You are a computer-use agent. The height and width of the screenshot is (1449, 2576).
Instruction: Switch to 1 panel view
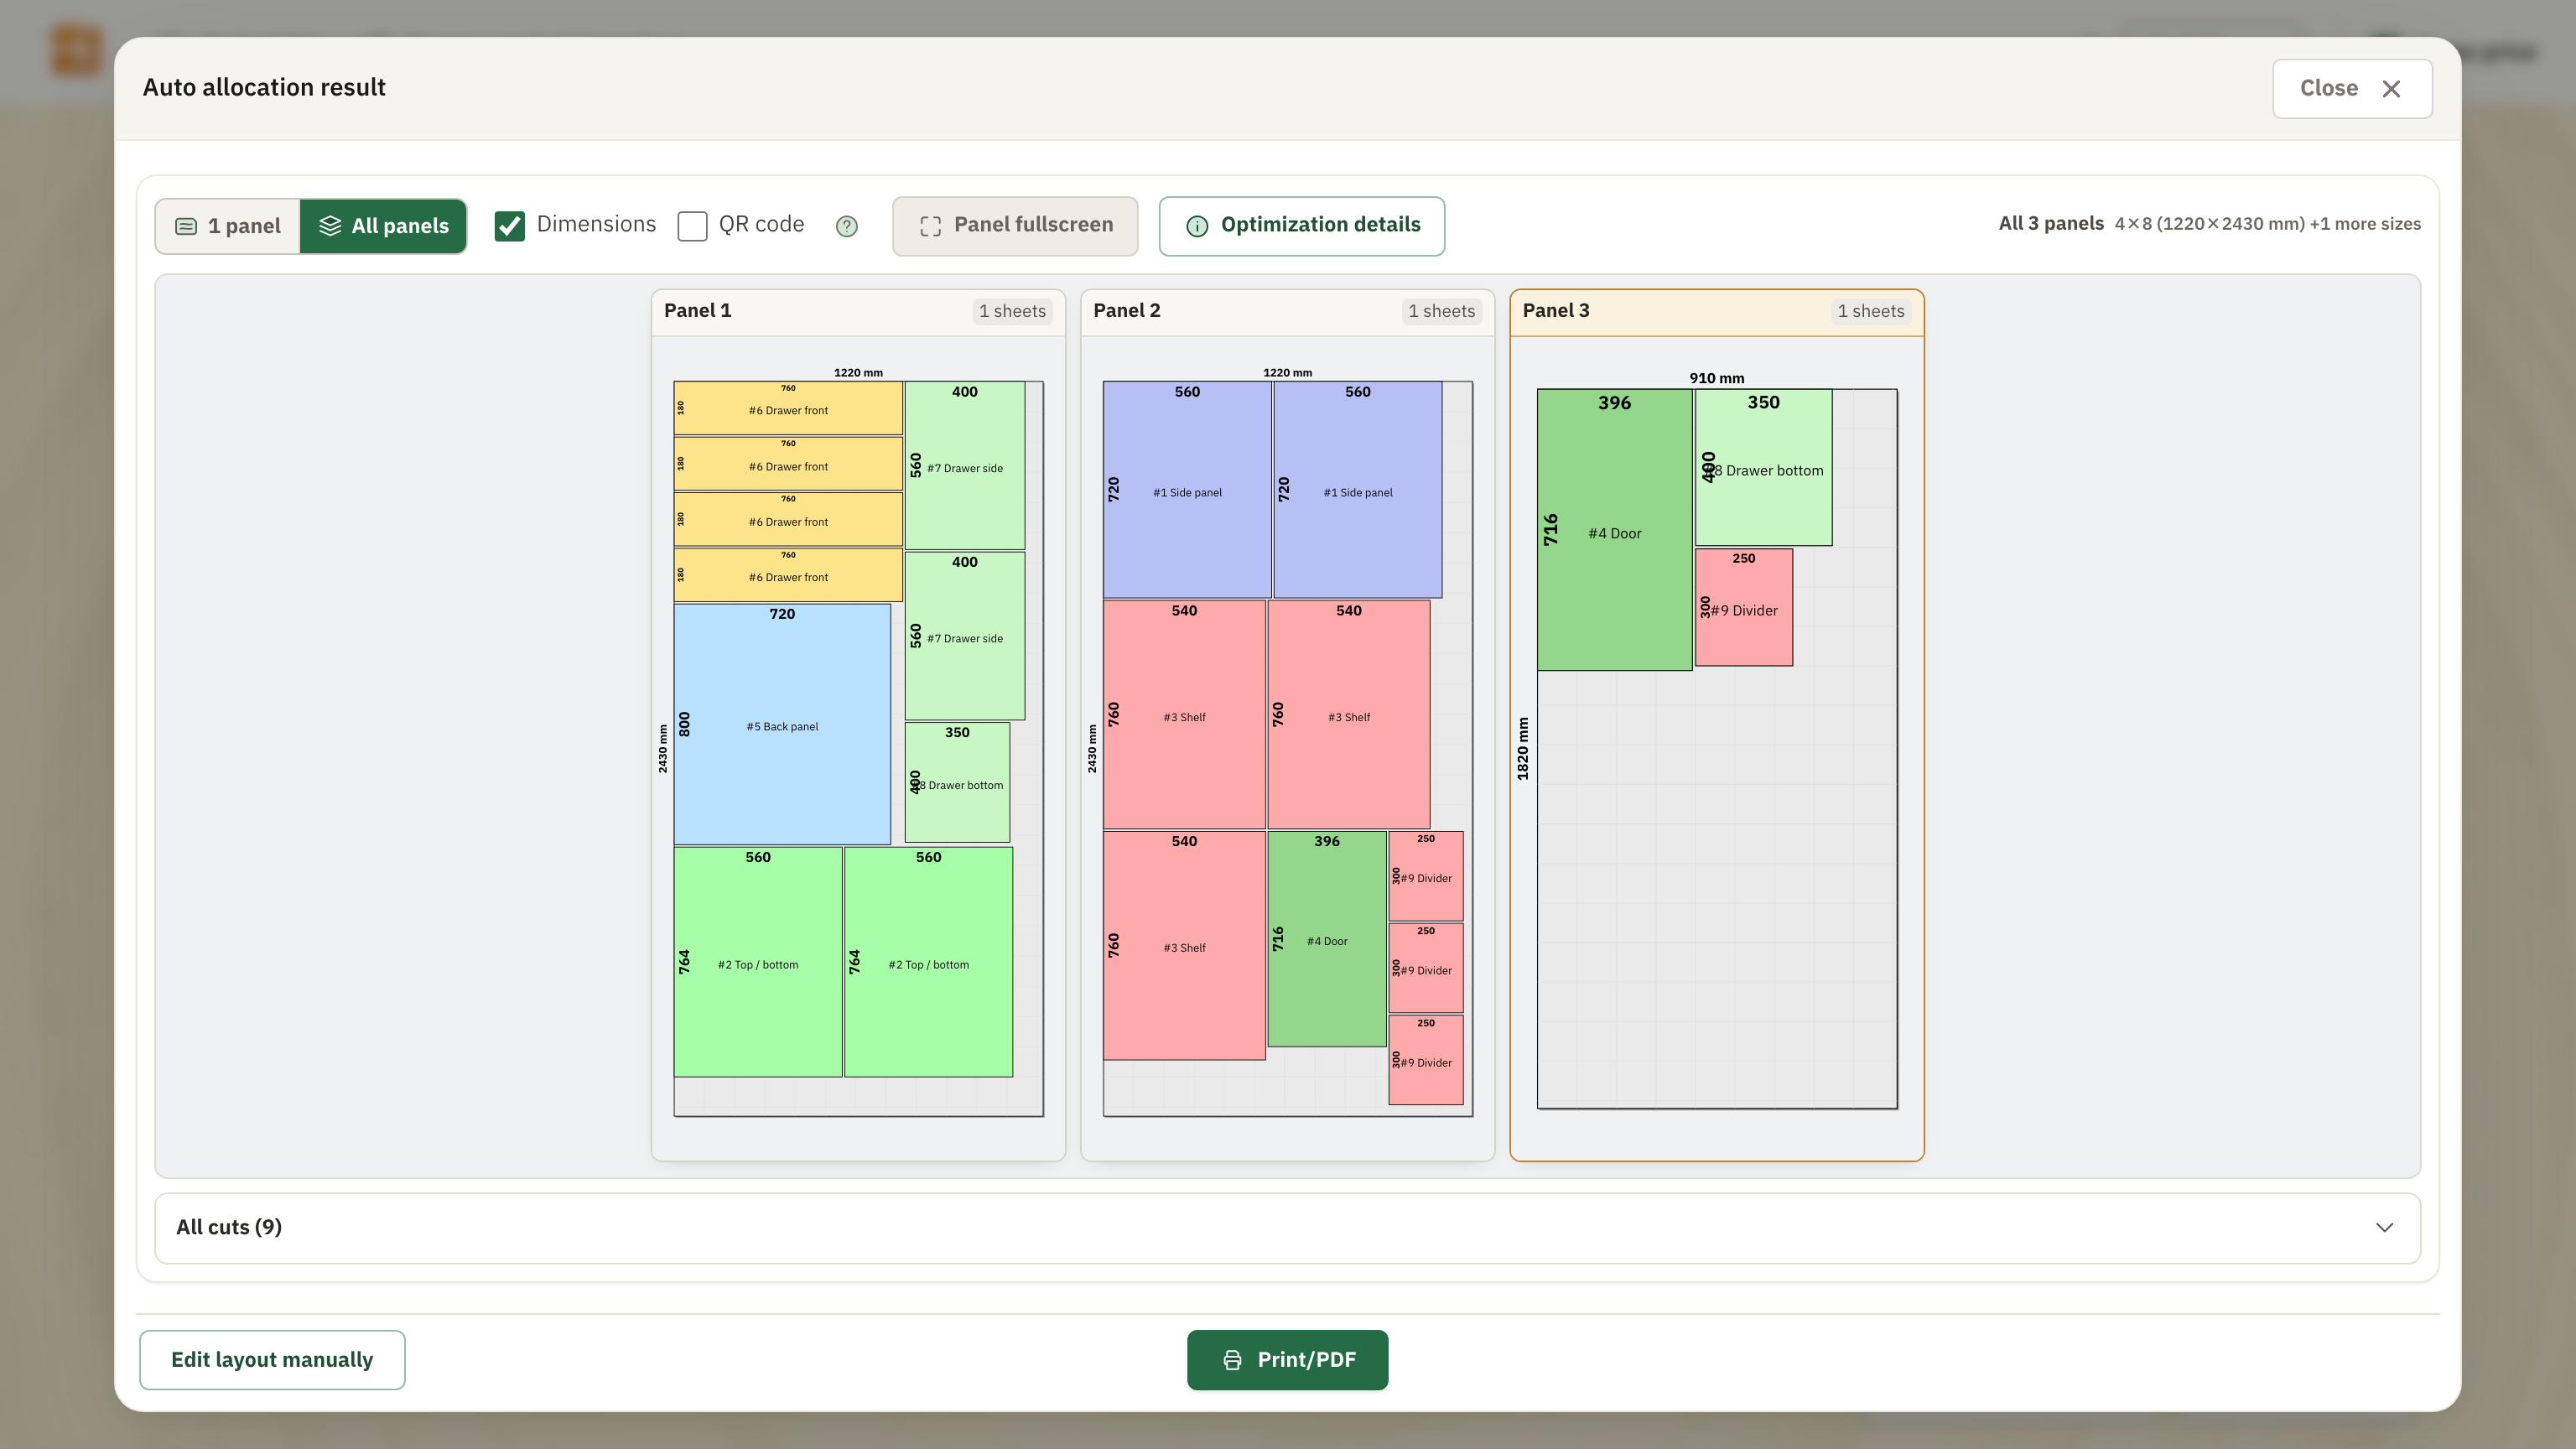point(228,226)
